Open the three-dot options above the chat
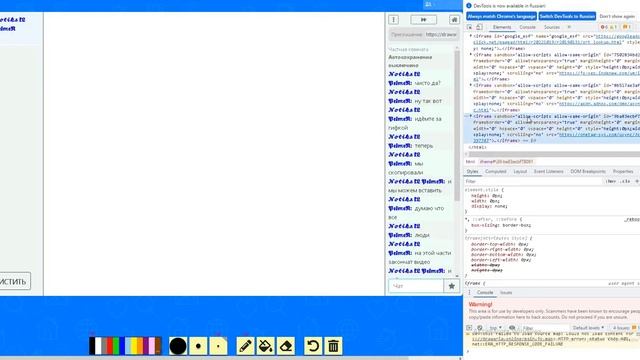This screenshot has width=640, height=360. click(x=393, y=20)
